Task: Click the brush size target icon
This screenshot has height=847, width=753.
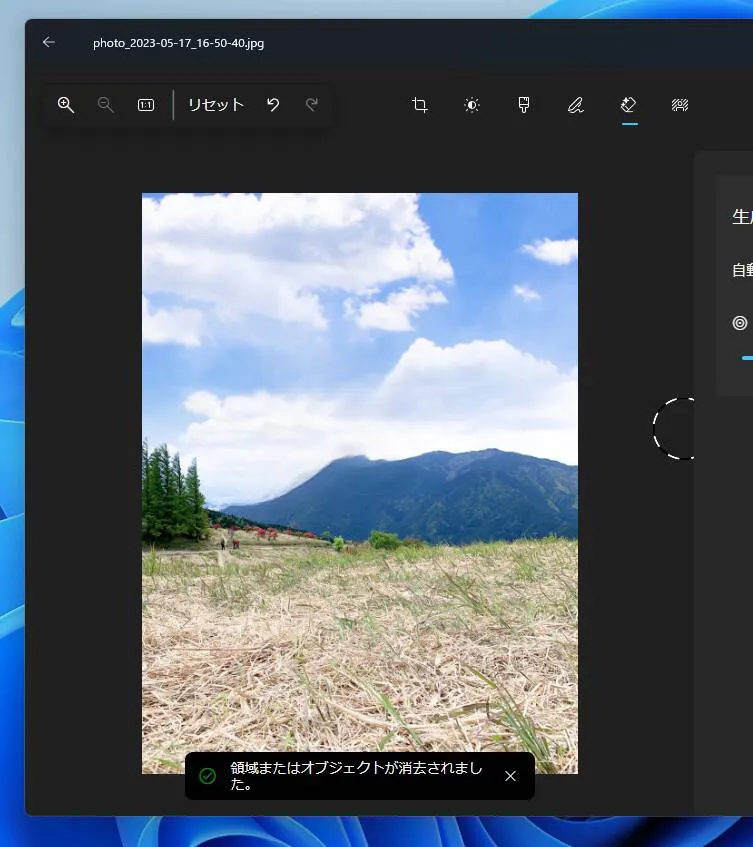Action: [x=739, y=323]
